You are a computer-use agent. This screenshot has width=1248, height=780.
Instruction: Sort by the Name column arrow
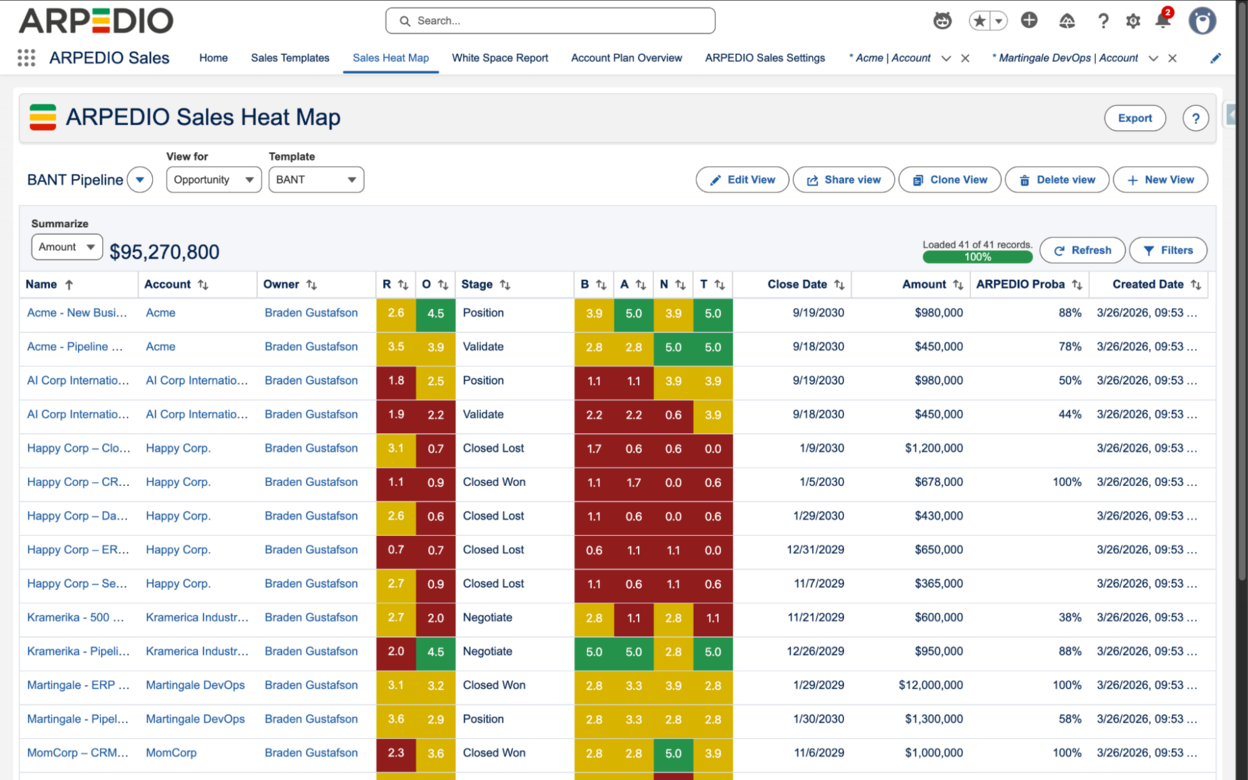tap(69, 285)
